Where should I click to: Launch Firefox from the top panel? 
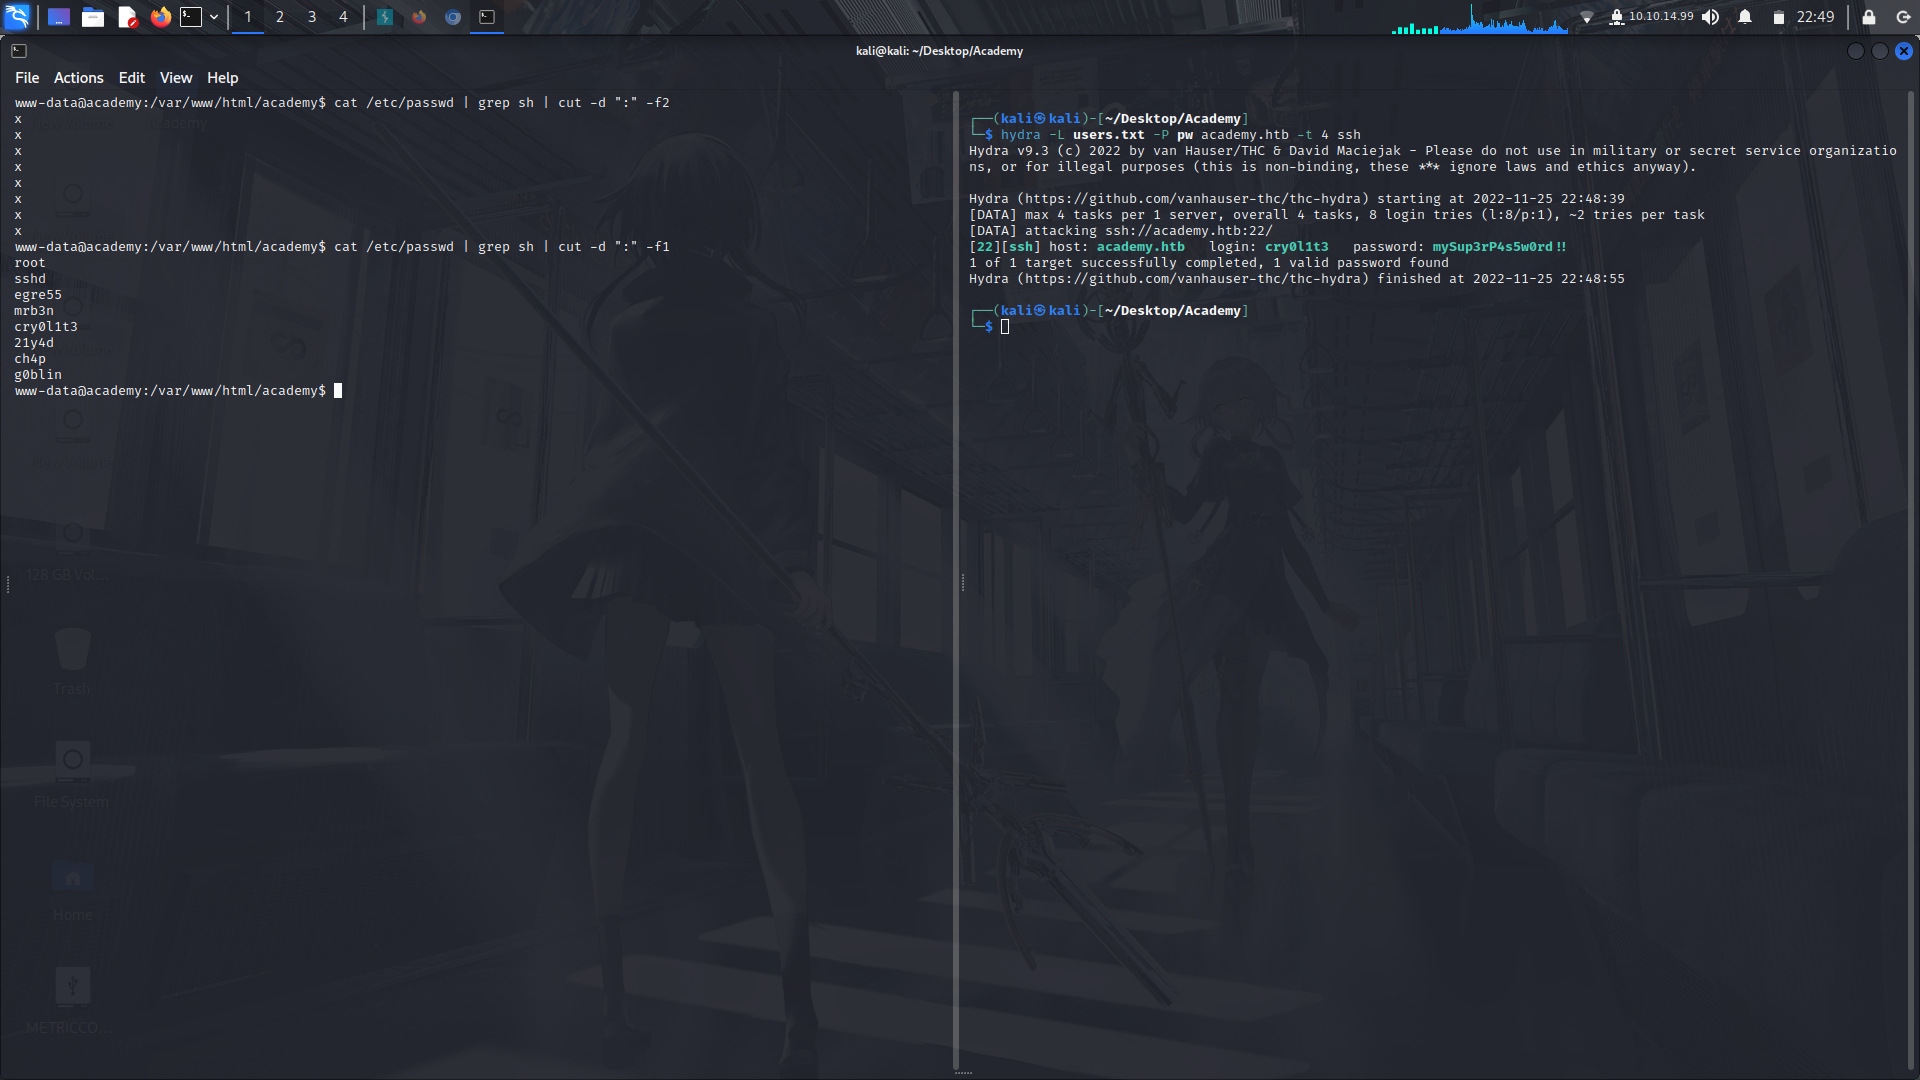pyautogui.click(x=160, y=17)
